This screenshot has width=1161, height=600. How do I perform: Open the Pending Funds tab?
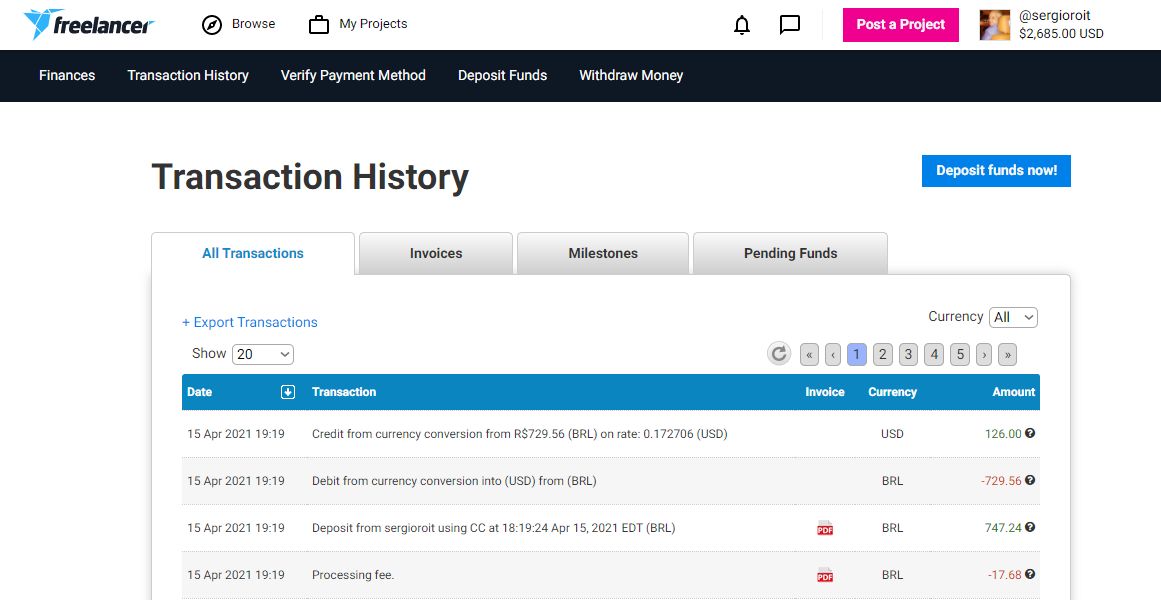[x=790, y=253]
